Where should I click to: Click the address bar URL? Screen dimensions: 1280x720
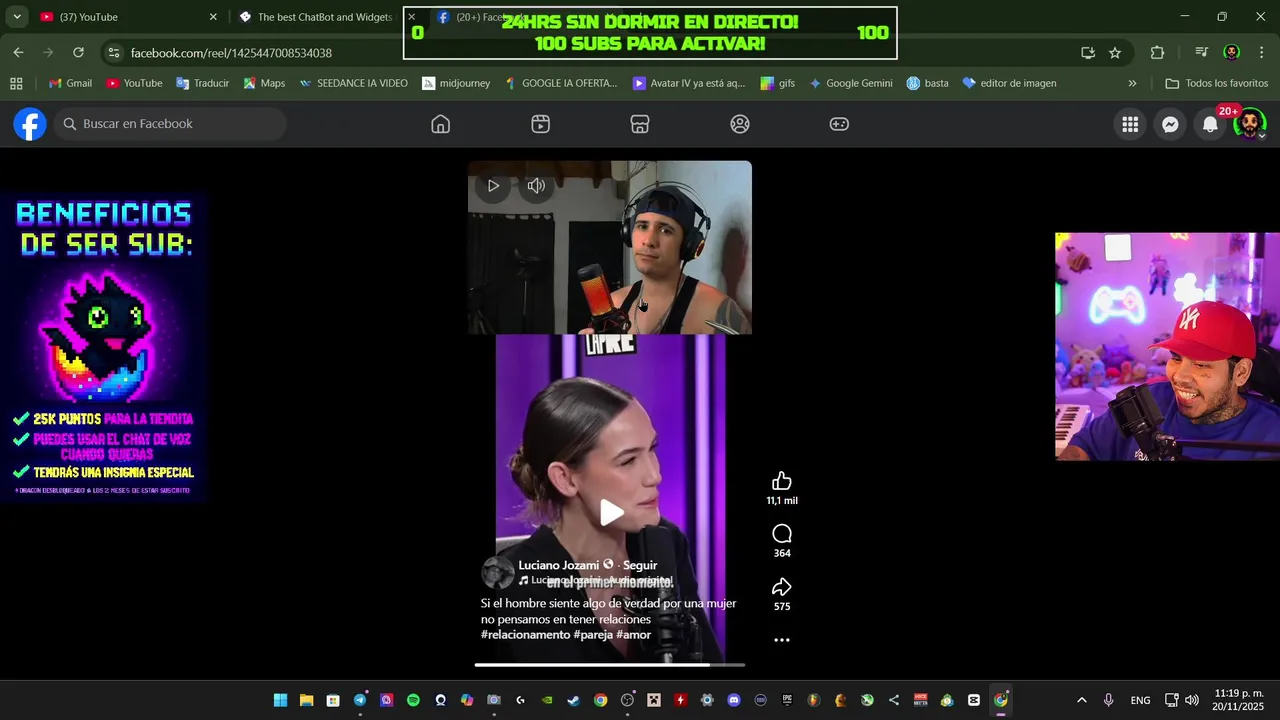231,53
